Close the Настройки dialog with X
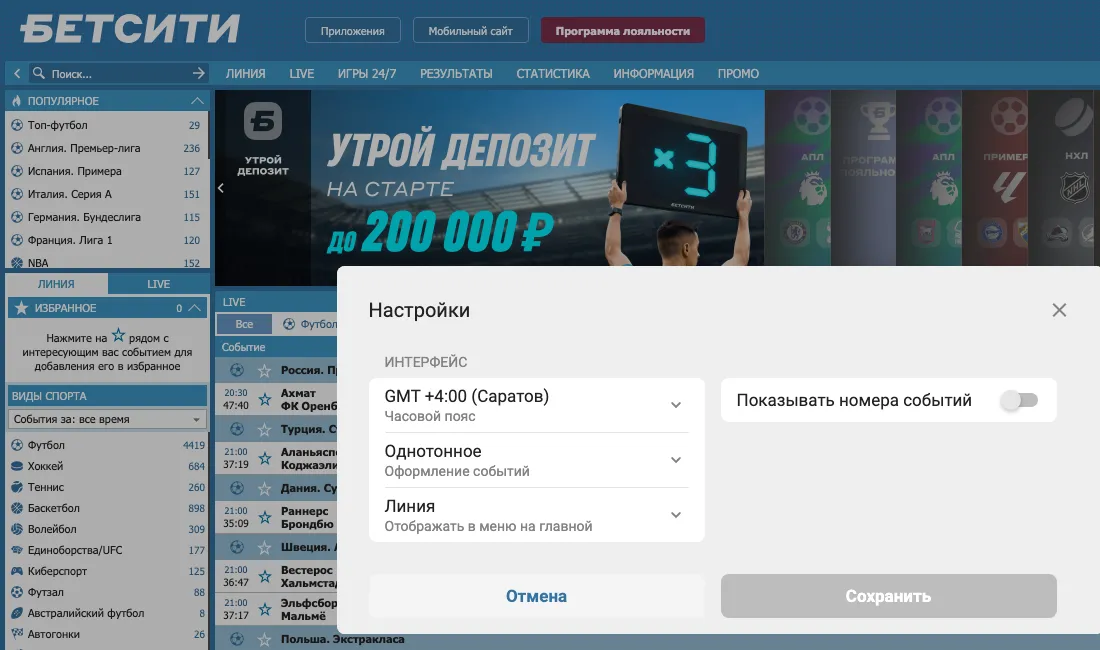This screenshot has width=1100, height=650. click(x=1059, y=310)
